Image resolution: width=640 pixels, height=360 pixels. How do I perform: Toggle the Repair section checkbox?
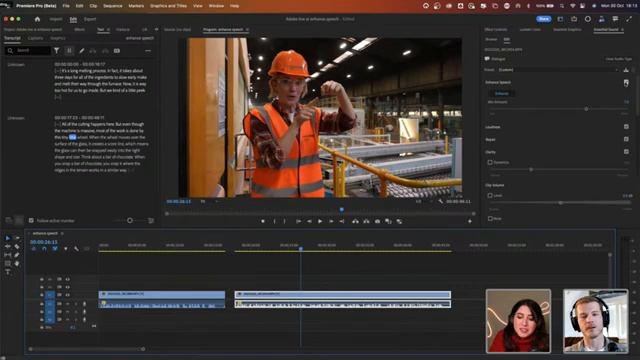coord(626,139)
